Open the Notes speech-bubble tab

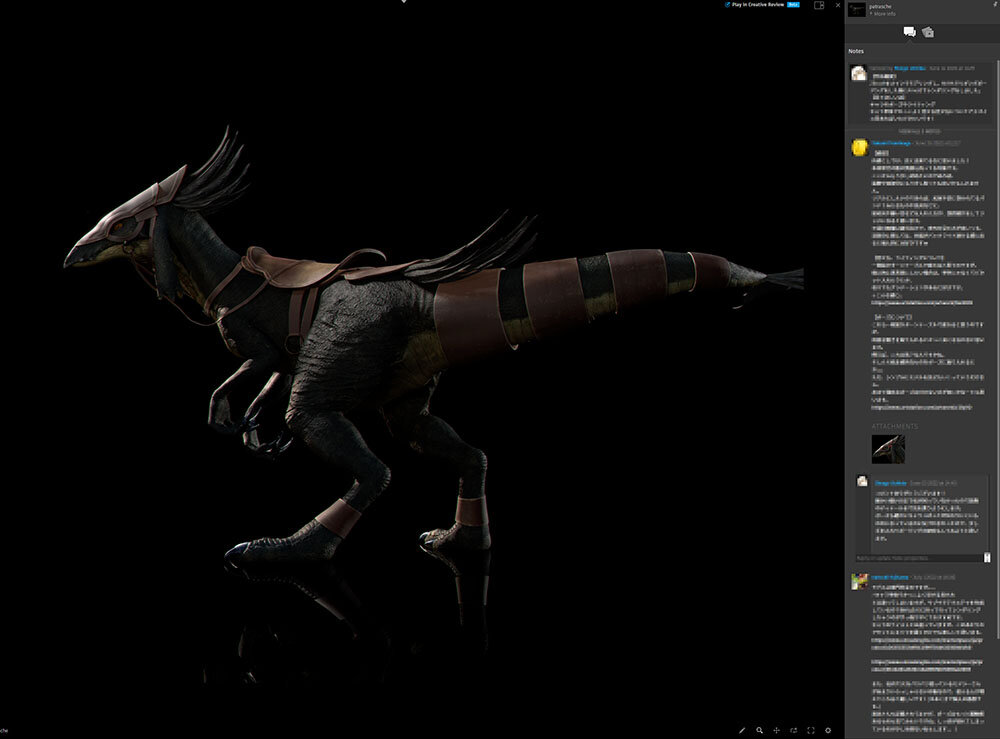[x=909, y=32]
